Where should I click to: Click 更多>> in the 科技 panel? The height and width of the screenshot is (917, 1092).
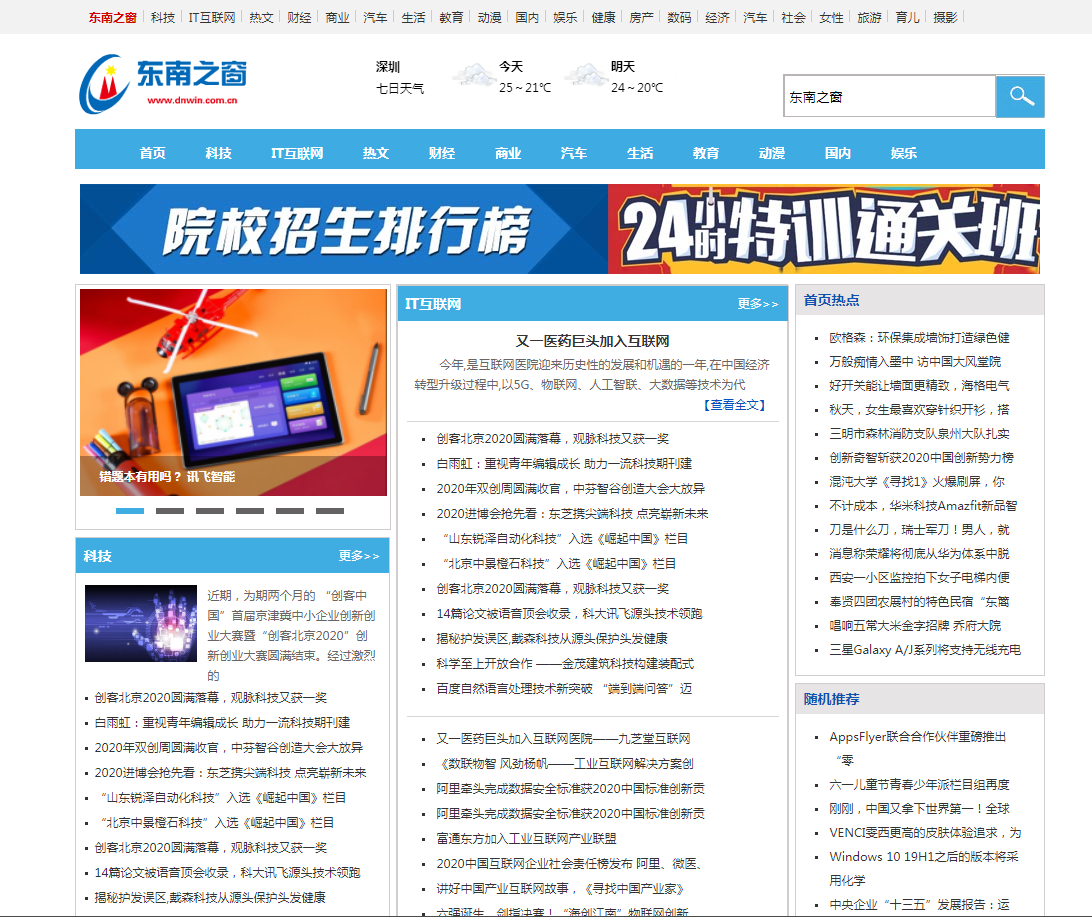(359, 556)
